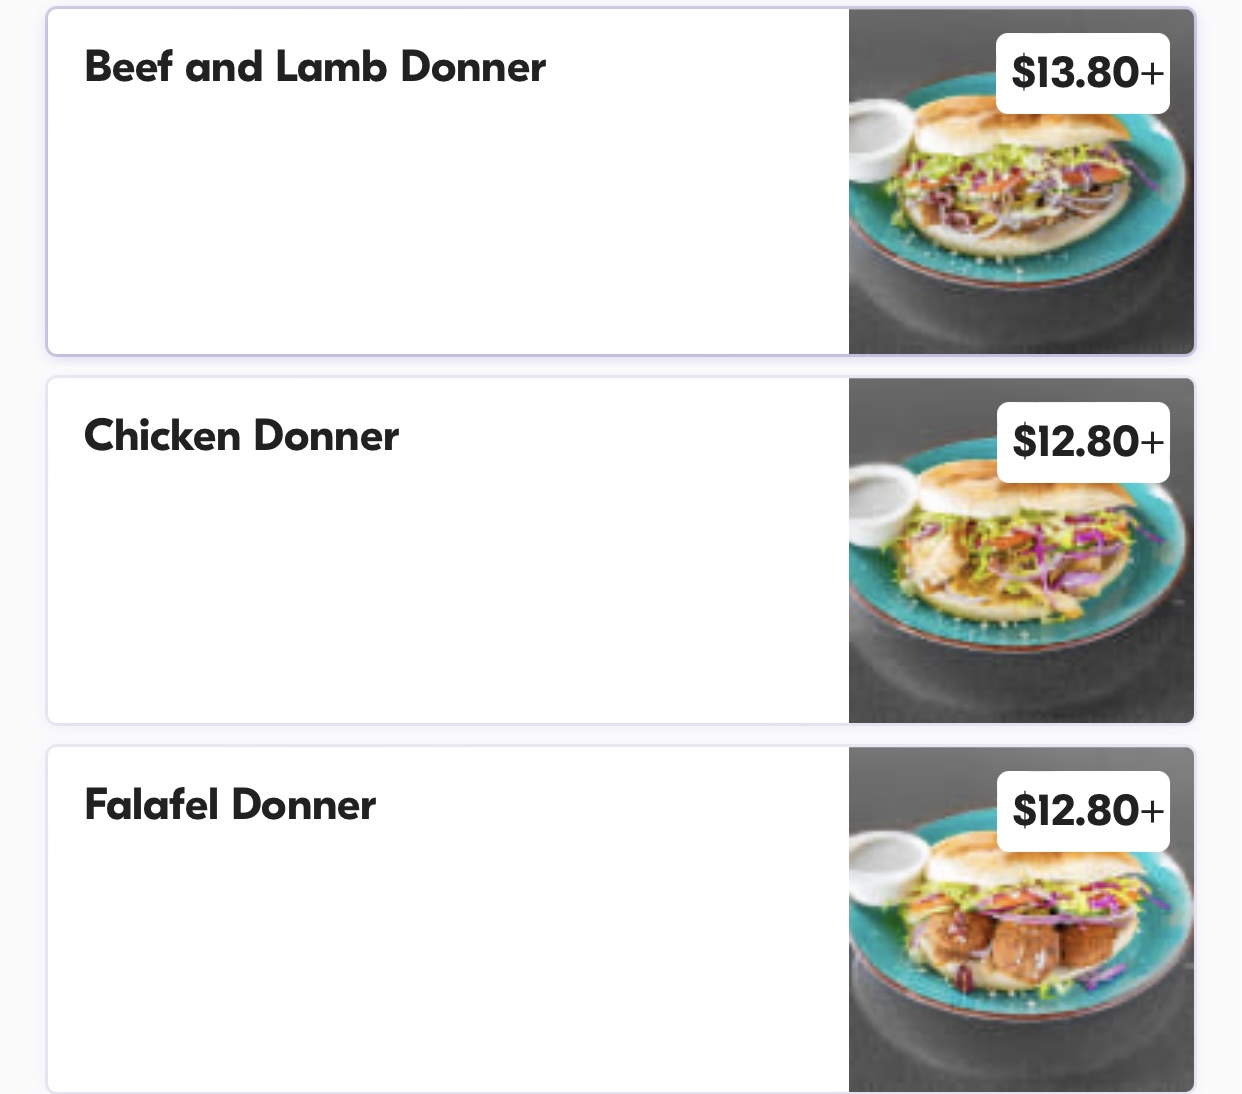Screen dimensions: 1242x1094
Task: Click the Chicken Donner title text
Action: tap(241, 436)
